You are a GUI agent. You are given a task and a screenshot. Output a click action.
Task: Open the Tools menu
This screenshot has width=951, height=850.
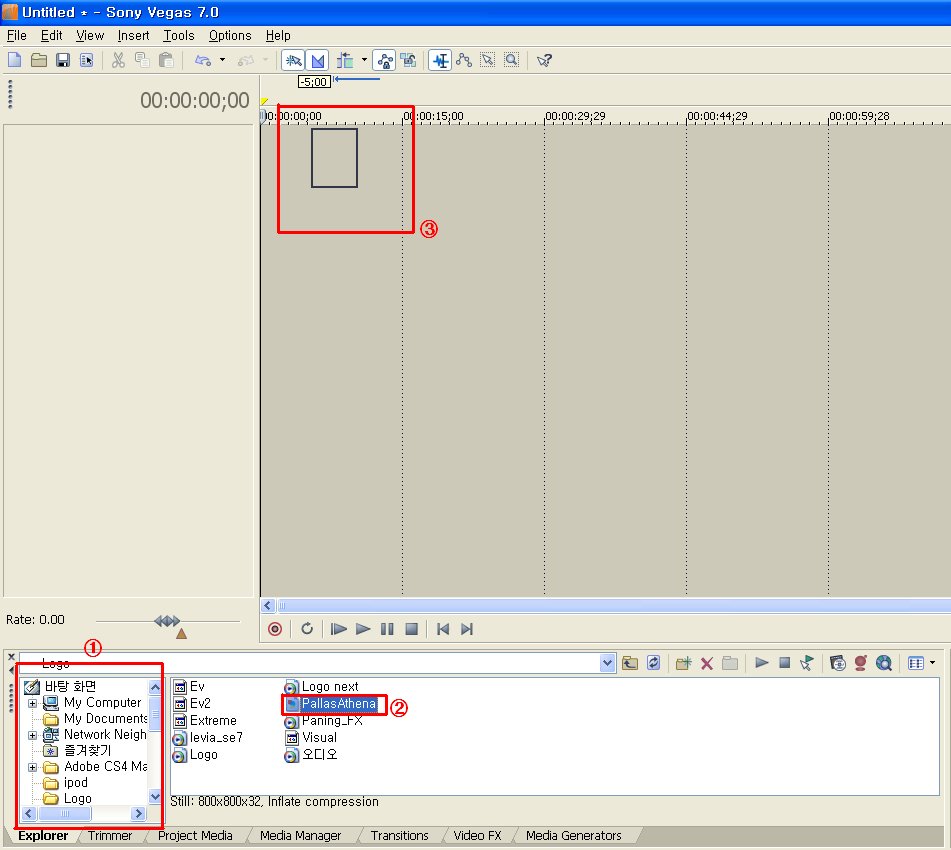click(179, 36)
